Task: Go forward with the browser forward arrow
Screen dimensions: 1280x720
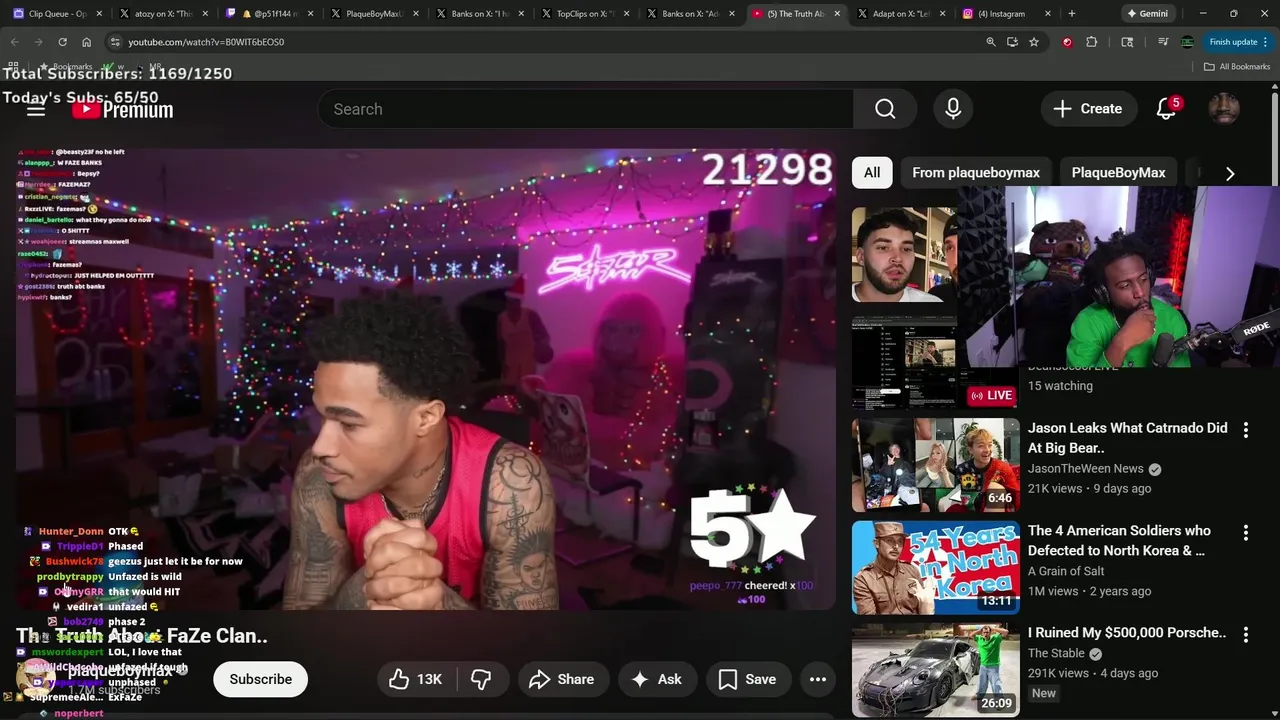Action: [38, 42]
